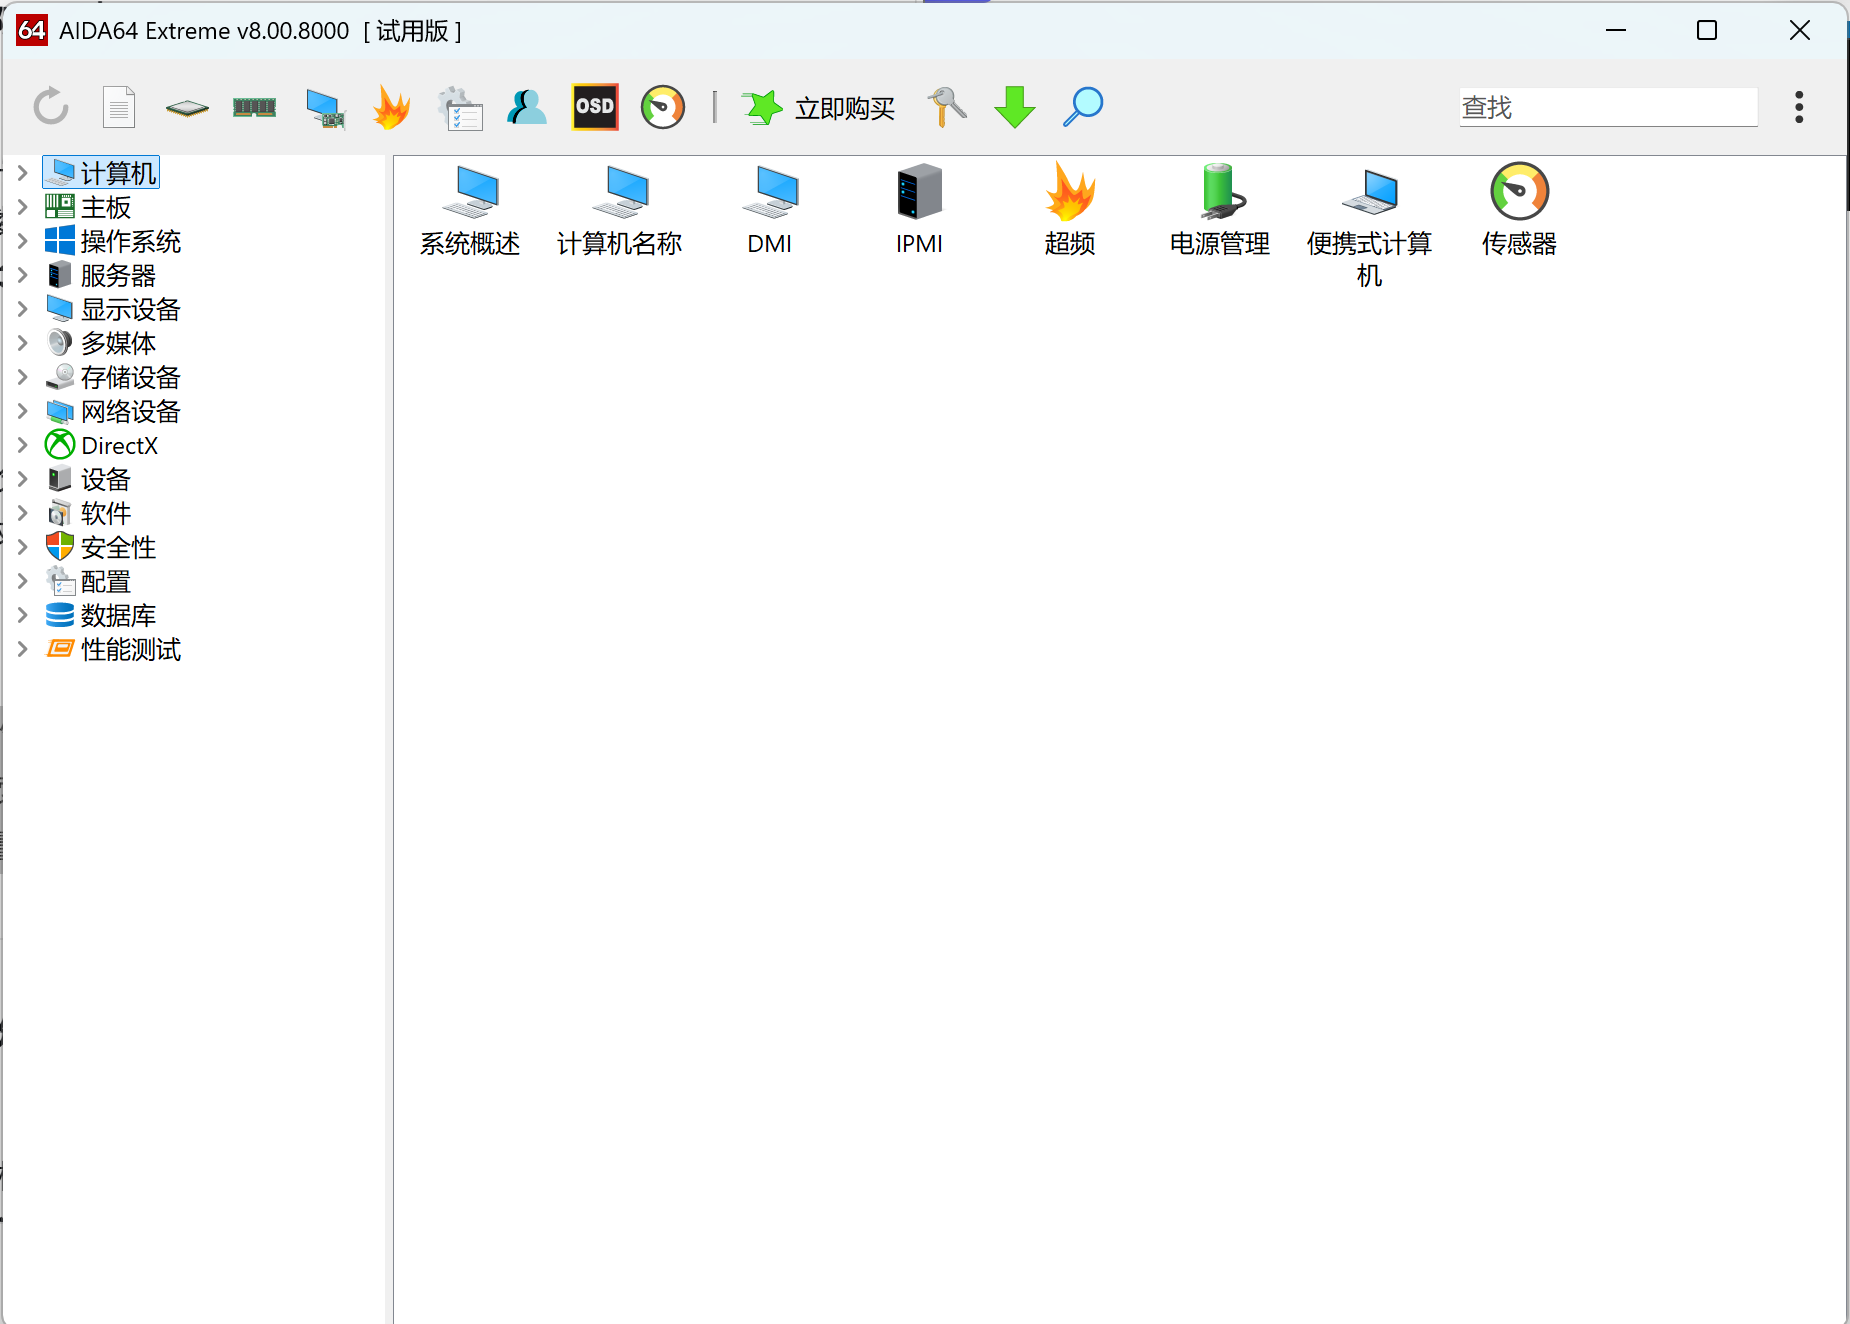Select 主板 in the tree
The height and width of the screenshot is (1324, 1850).
click(89, 207)
